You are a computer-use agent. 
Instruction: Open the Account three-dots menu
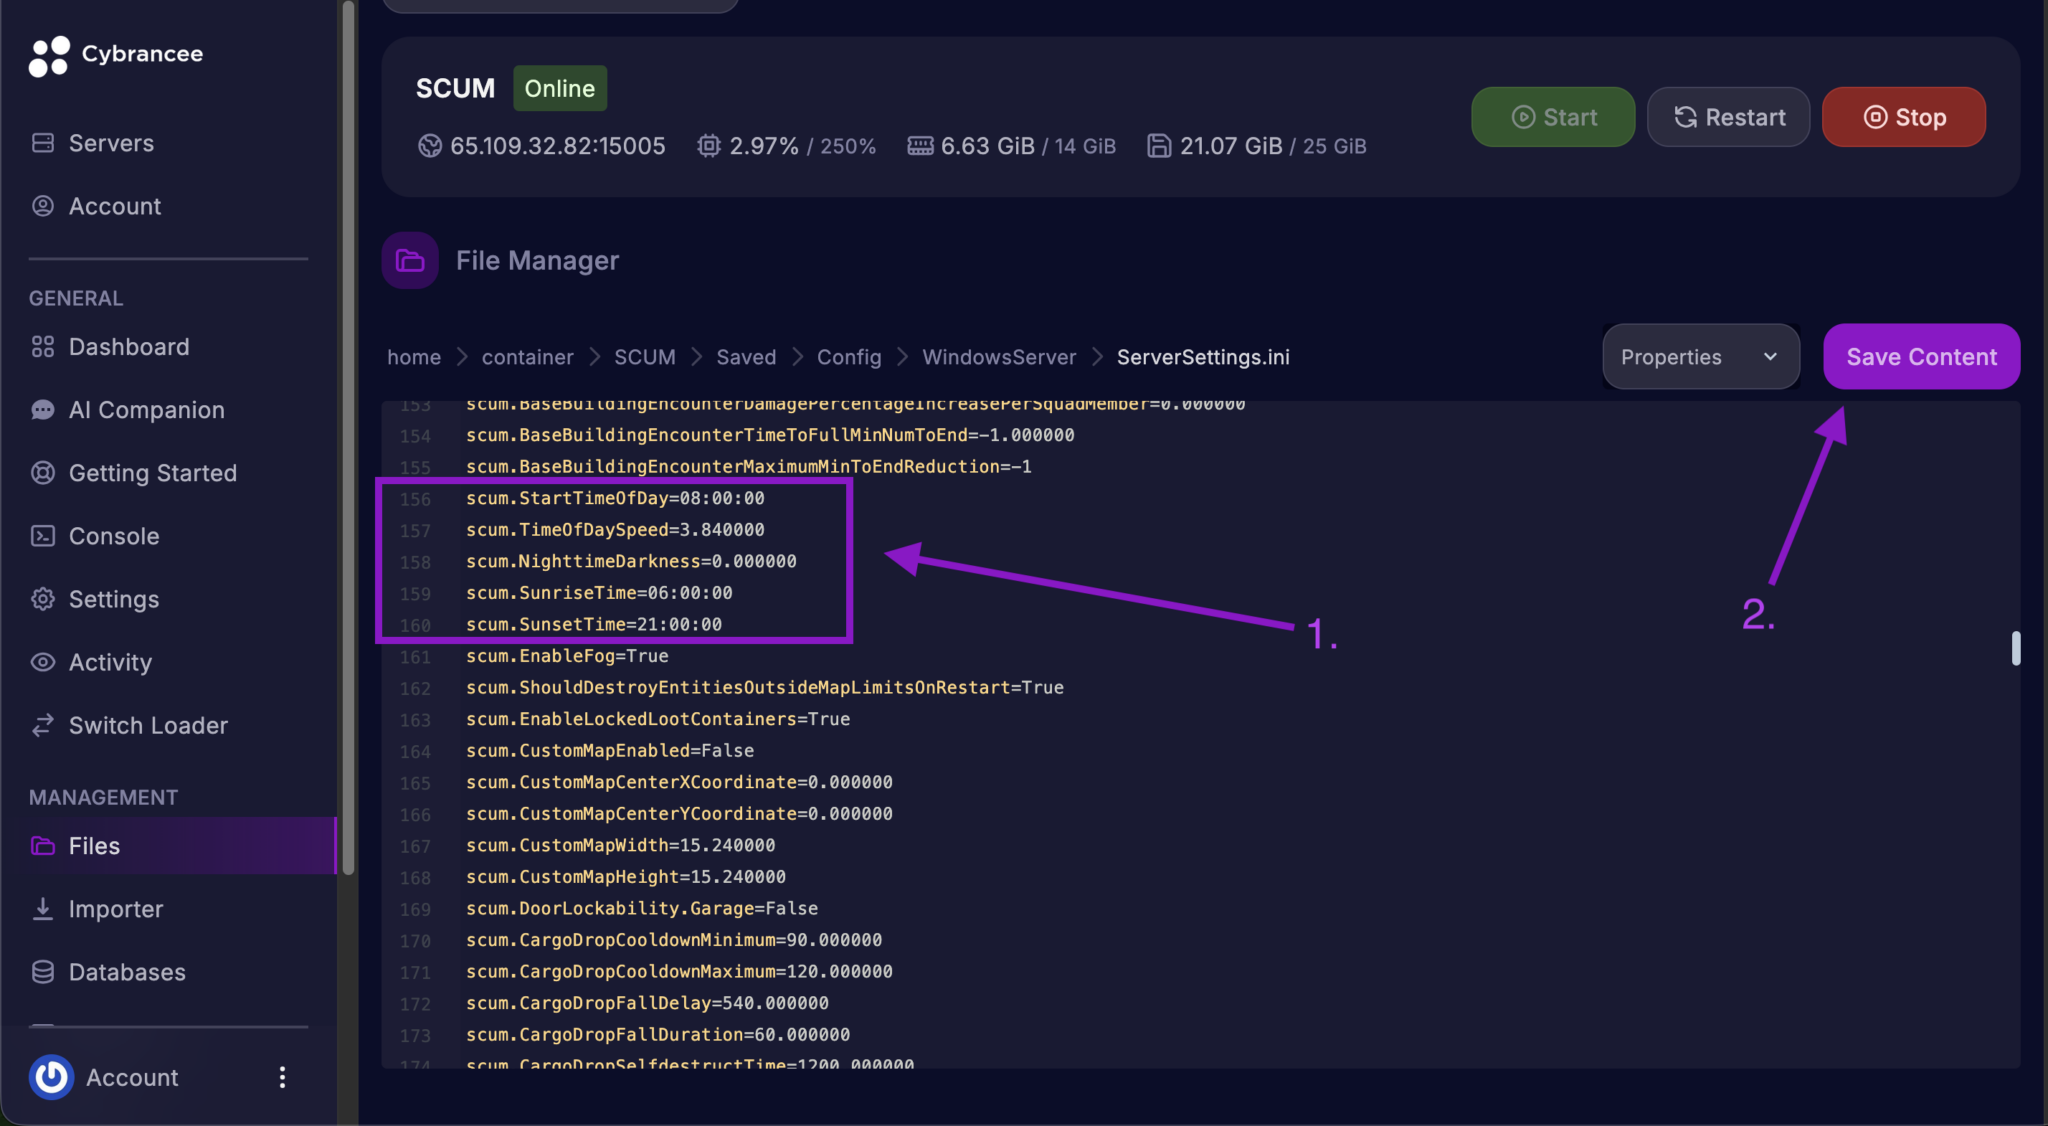tap(282, 1077)
